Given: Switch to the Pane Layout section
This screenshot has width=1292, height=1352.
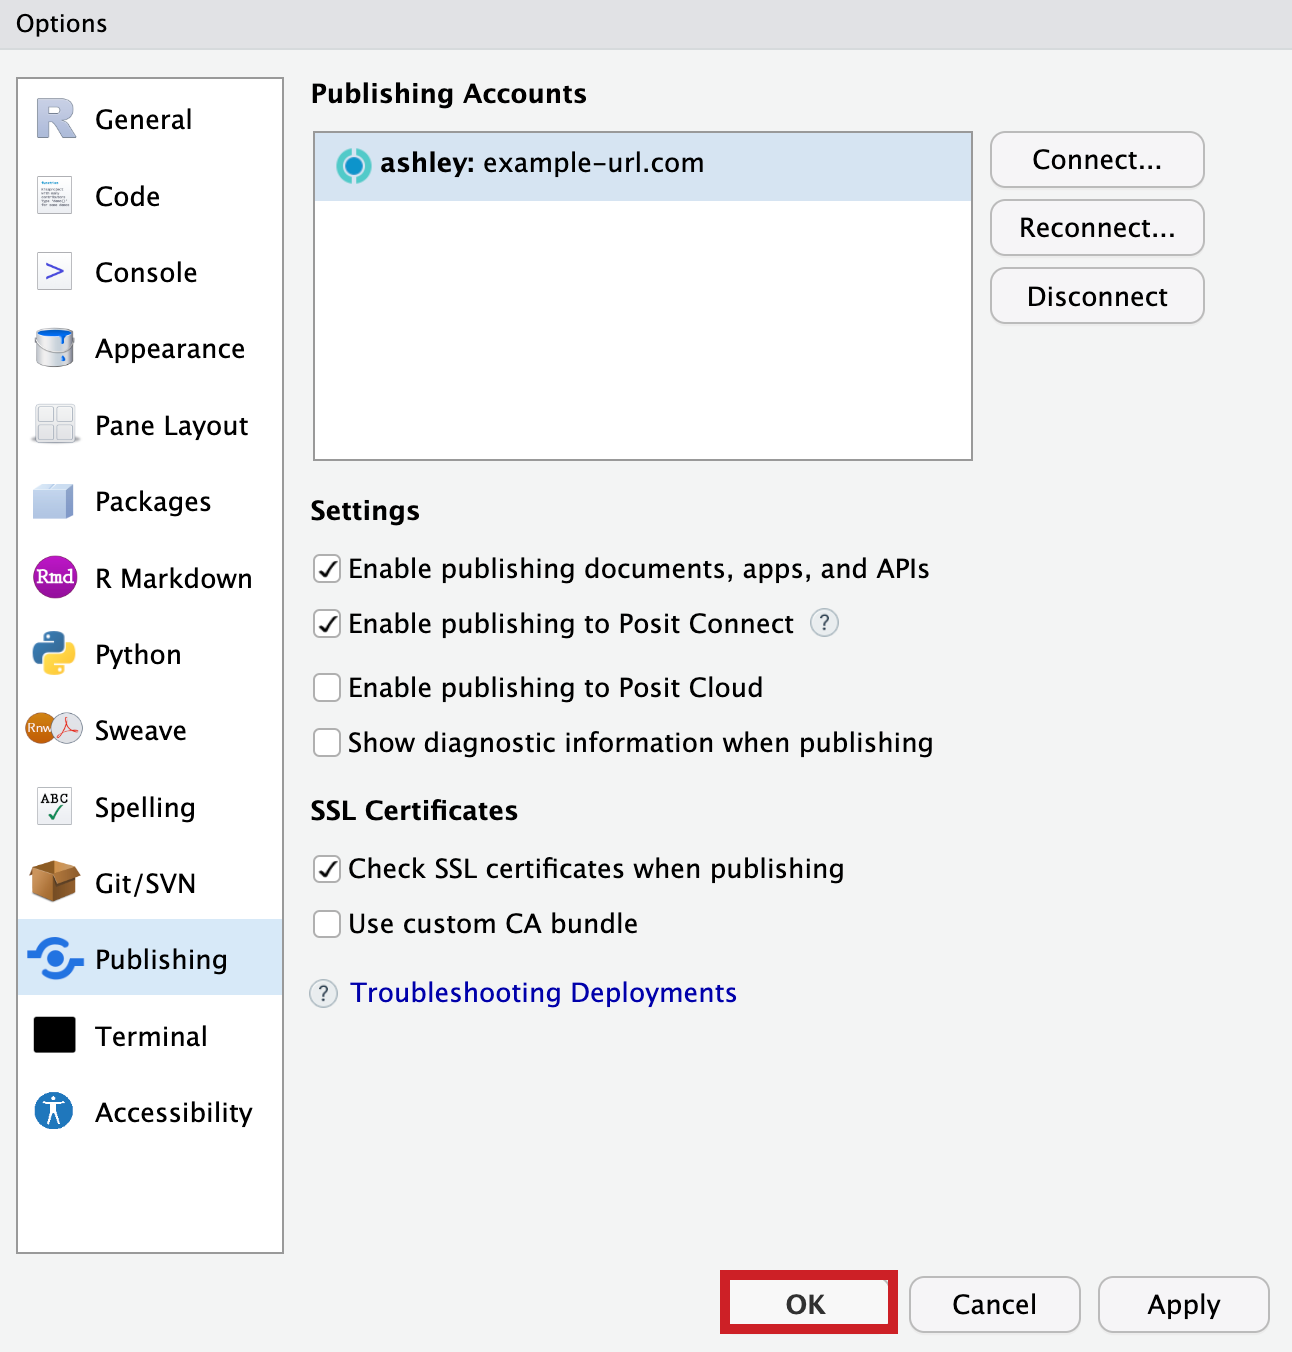Looking at the screenshot, I should 171,426.
